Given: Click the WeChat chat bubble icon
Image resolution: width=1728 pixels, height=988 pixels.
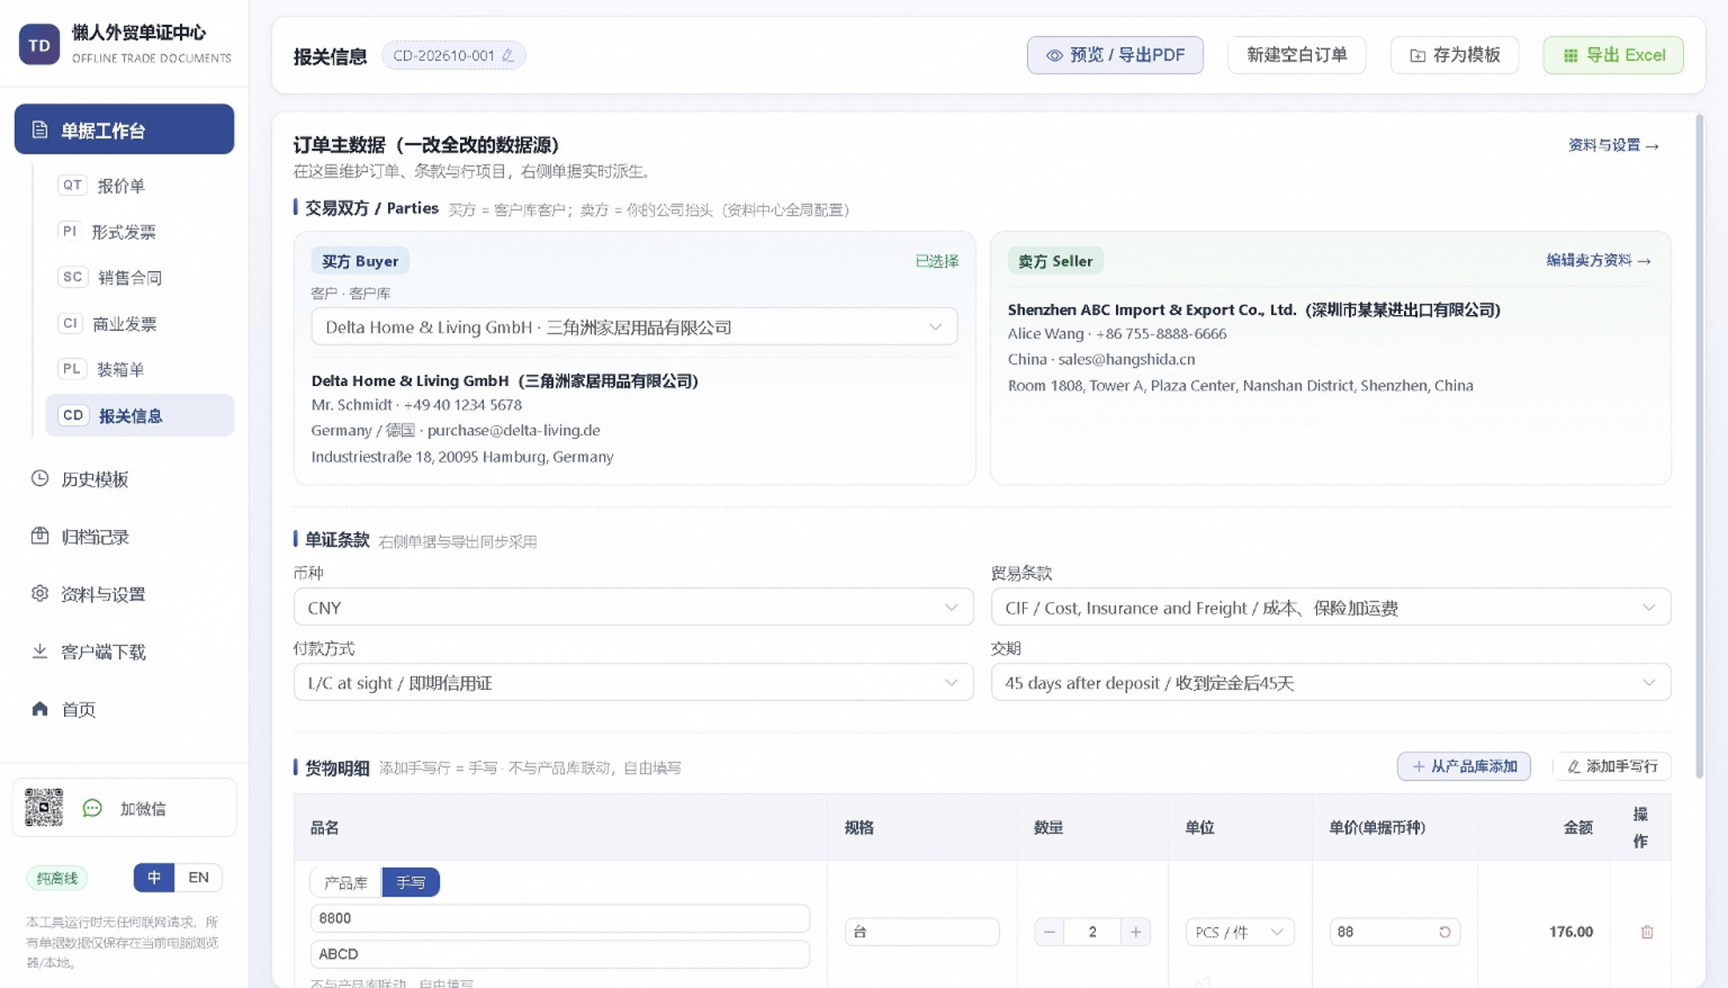Looking at the screenshot, I should pyautogui.click(x=92, y=808).
